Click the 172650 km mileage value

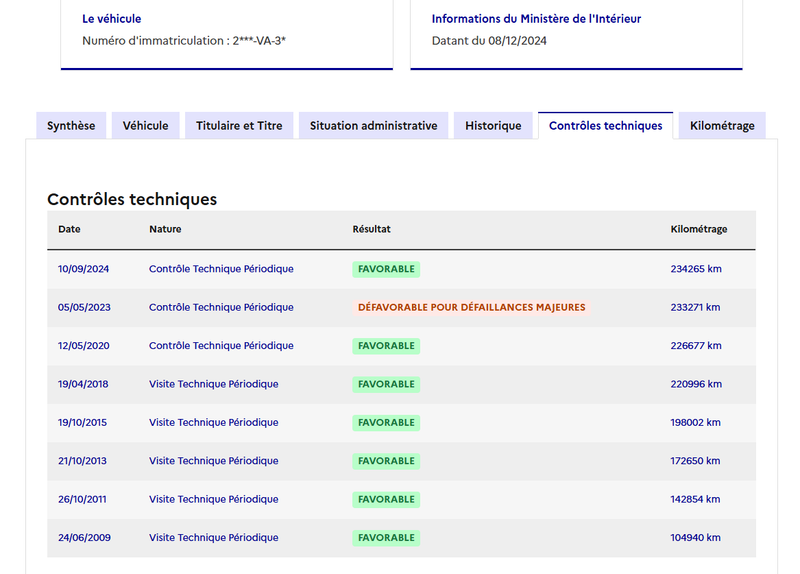[695, 461]
